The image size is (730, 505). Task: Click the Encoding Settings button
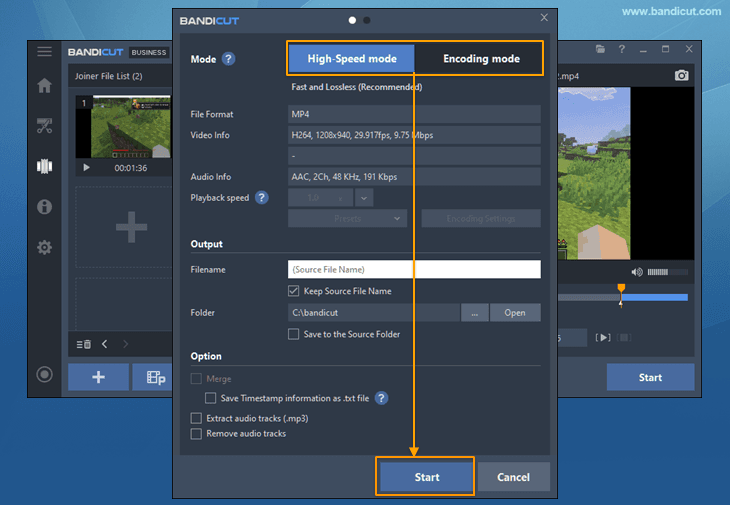(x=481, y=219)
